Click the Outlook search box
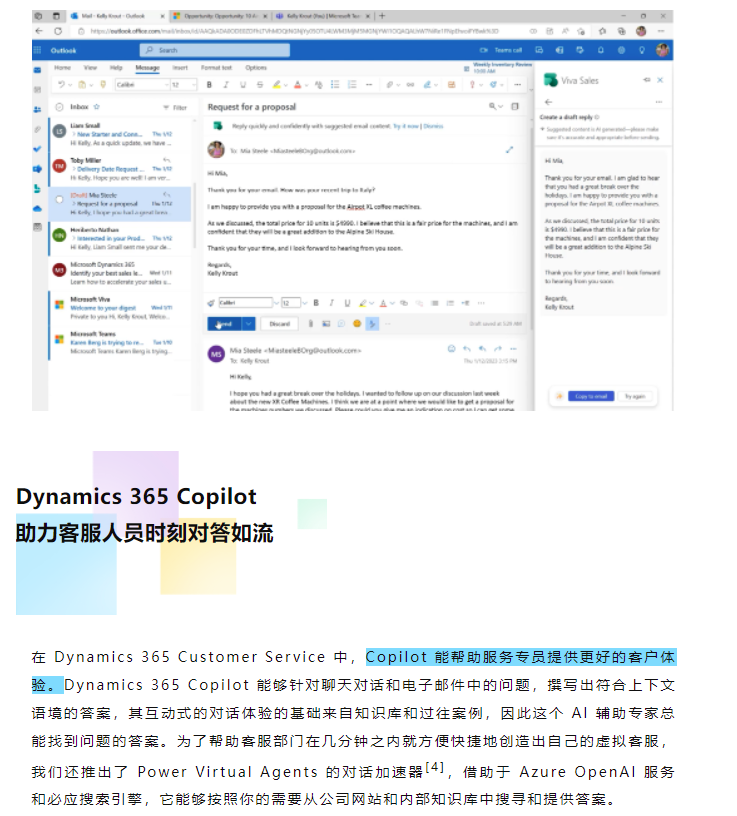737x816 pixels. pyautogui.click(x=215, y=50)
